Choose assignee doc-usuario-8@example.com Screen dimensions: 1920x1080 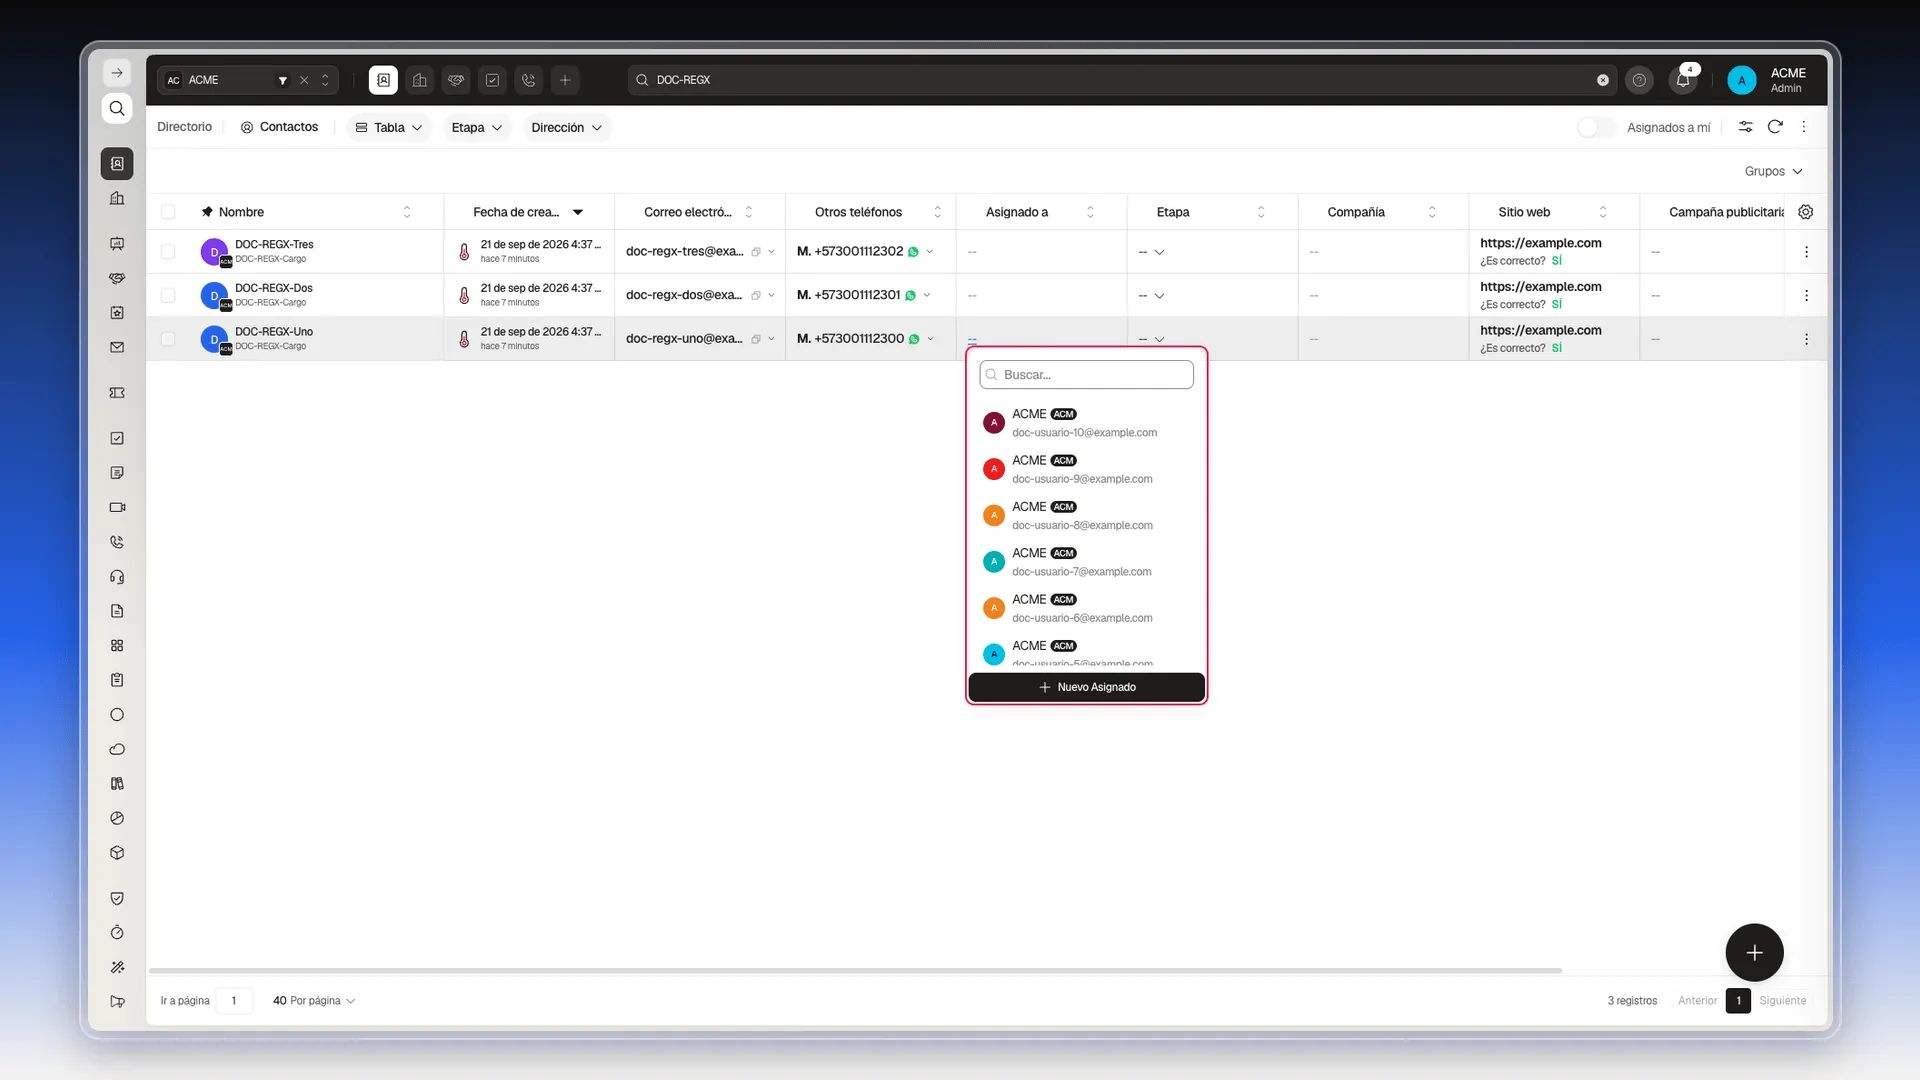[1086, 516]
